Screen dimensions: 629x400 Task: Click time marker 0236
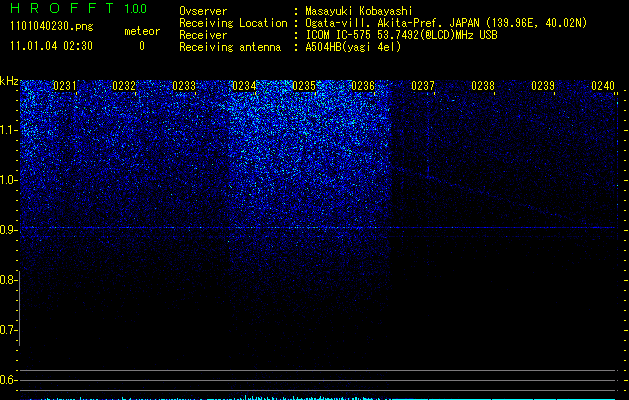pyautogui.click(x=363, y=86)
